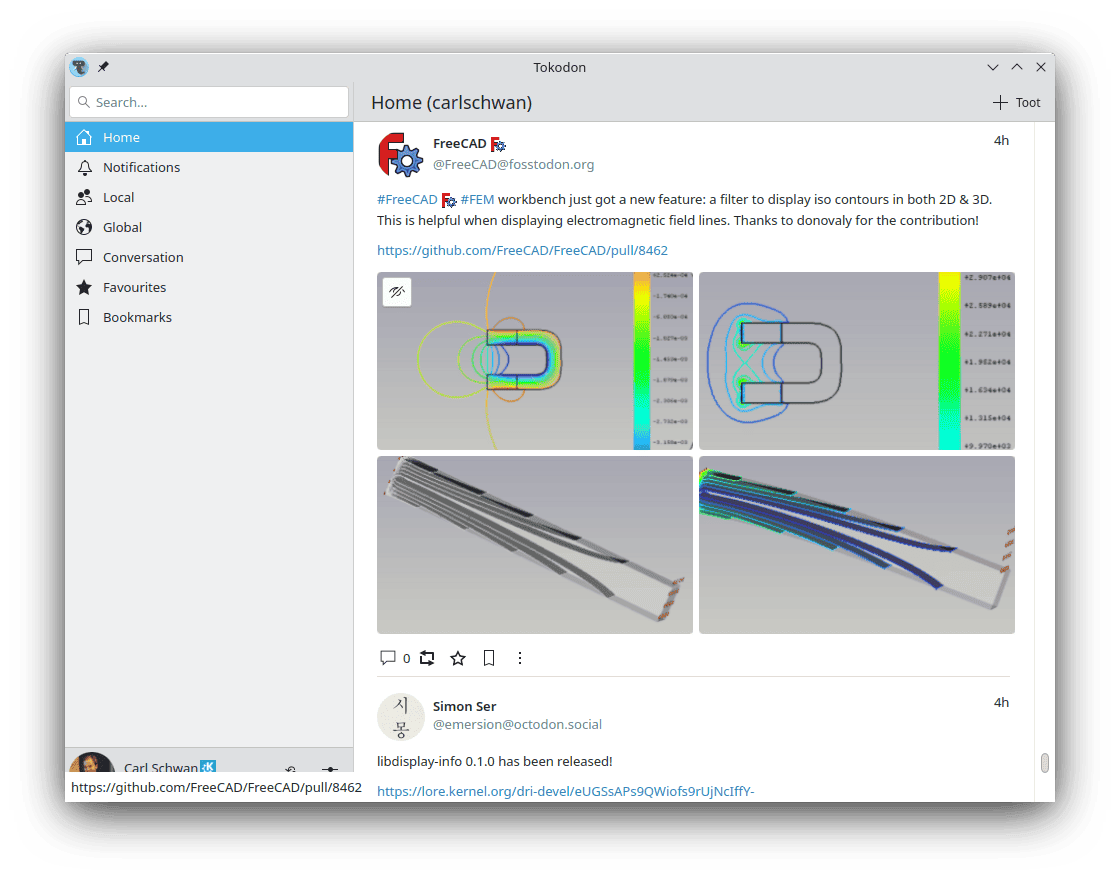
Task: Open the blue-colored 3D beam image
Action: 856,545
